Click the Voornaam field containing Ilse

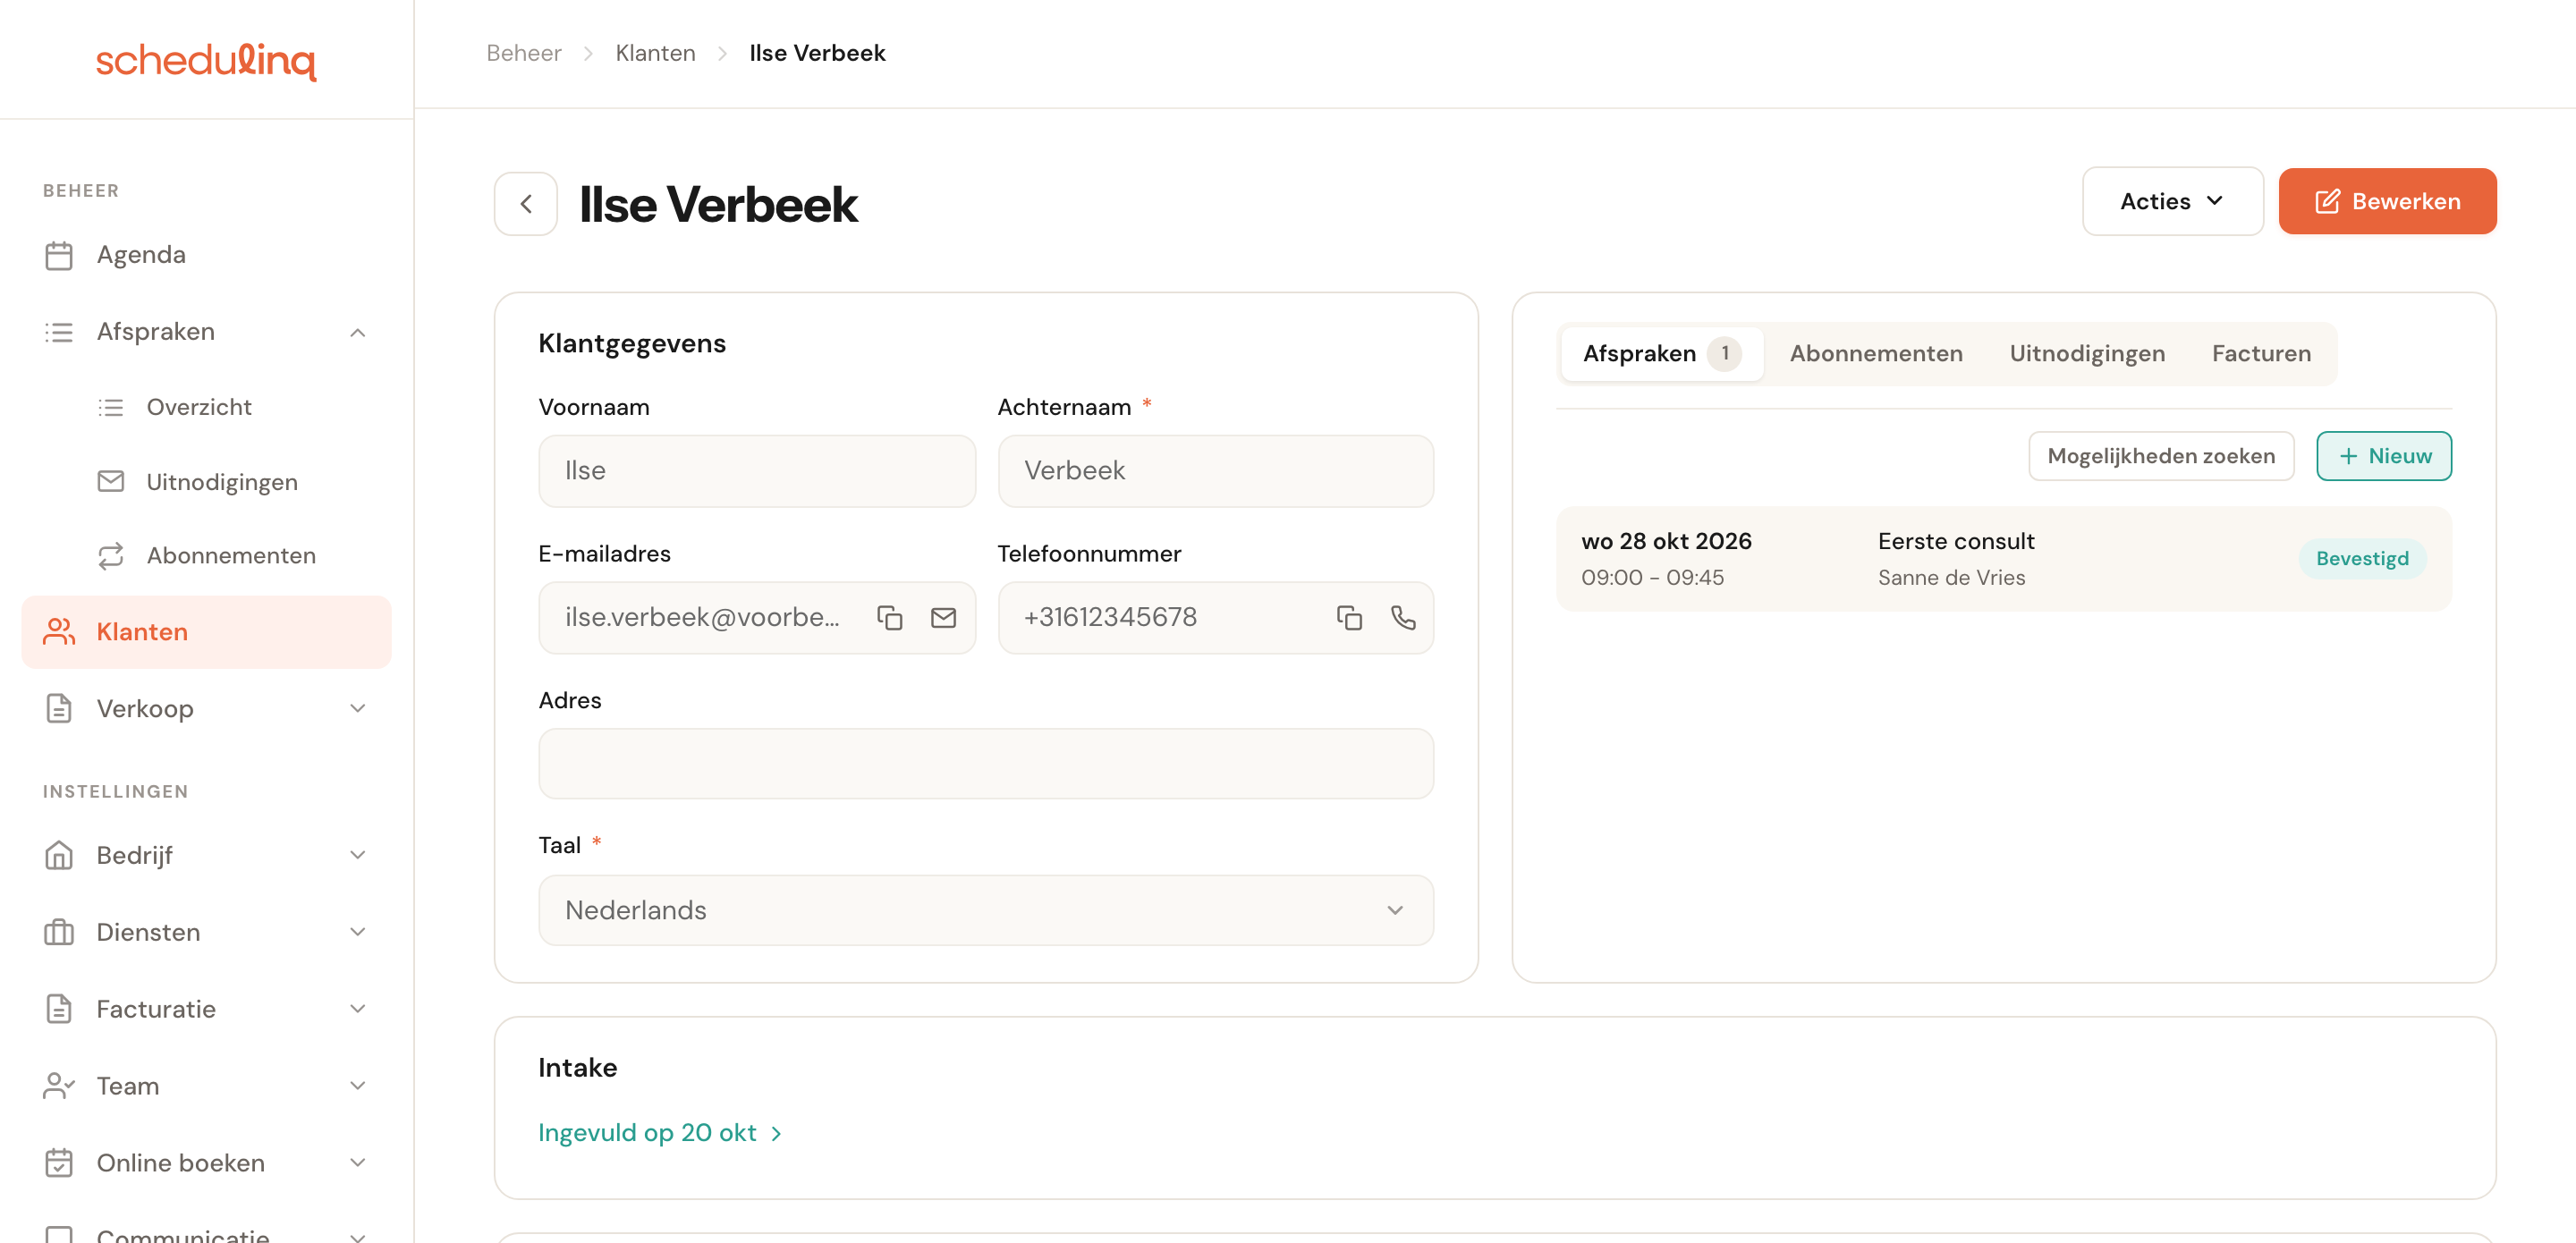point(757,471)
